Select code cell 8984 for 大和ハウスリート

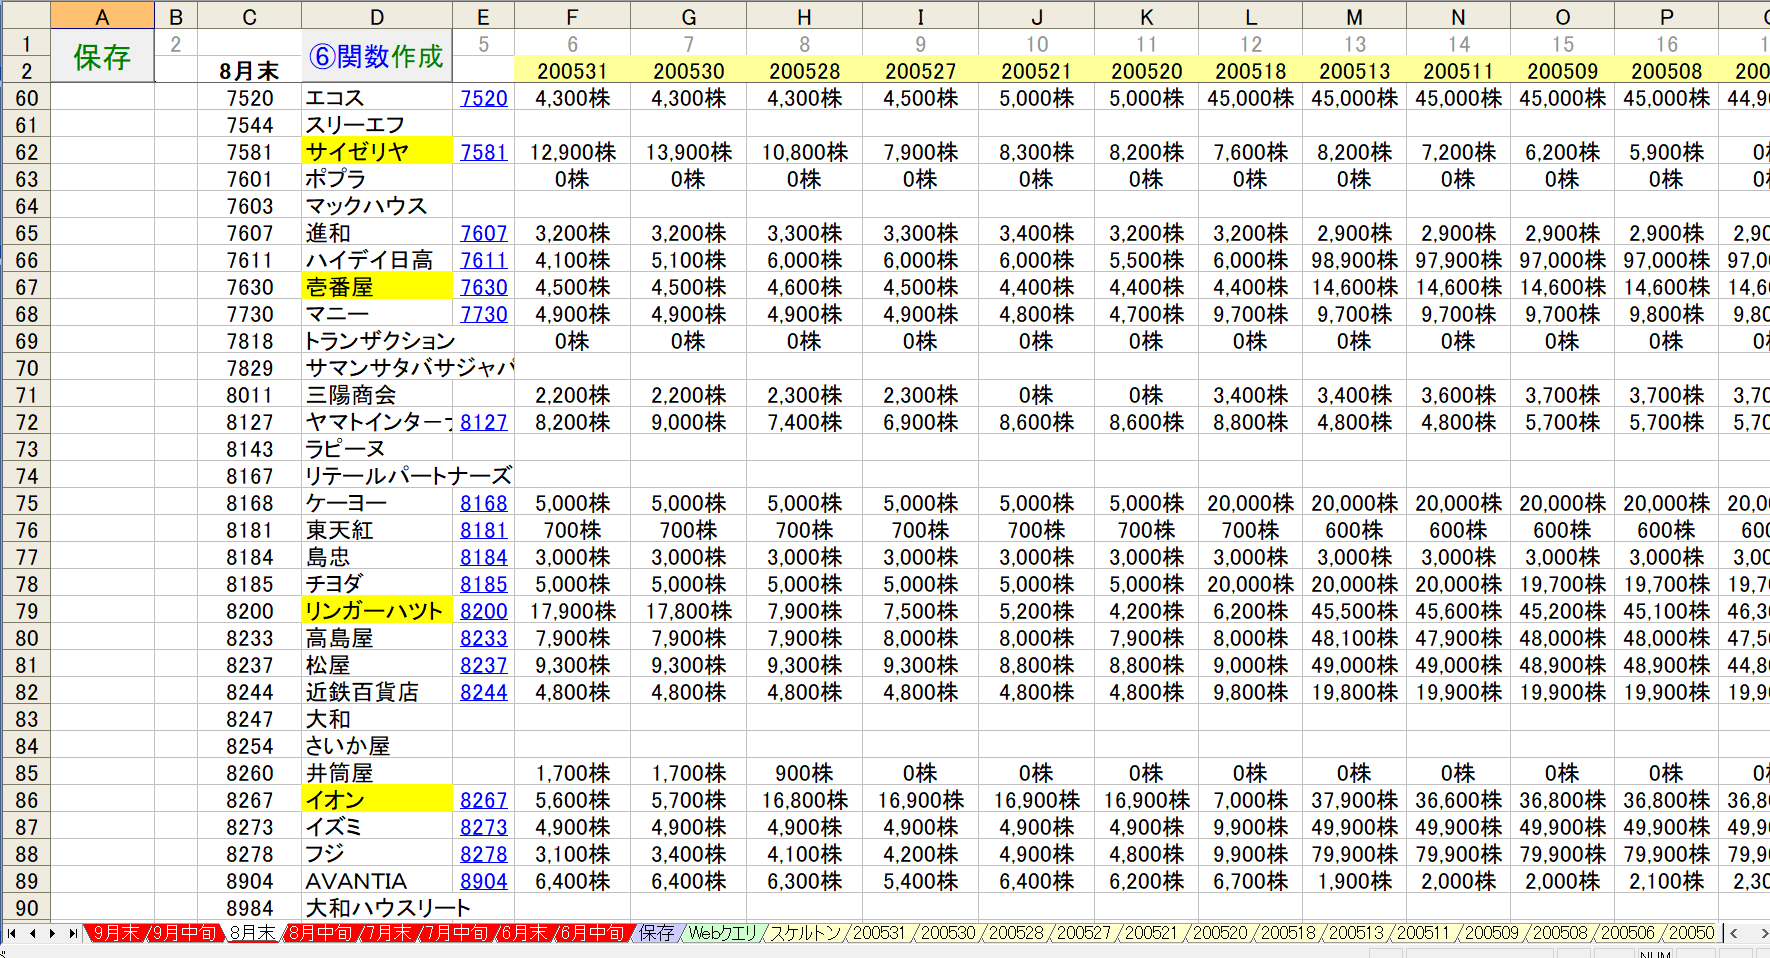tap(250, 908)
